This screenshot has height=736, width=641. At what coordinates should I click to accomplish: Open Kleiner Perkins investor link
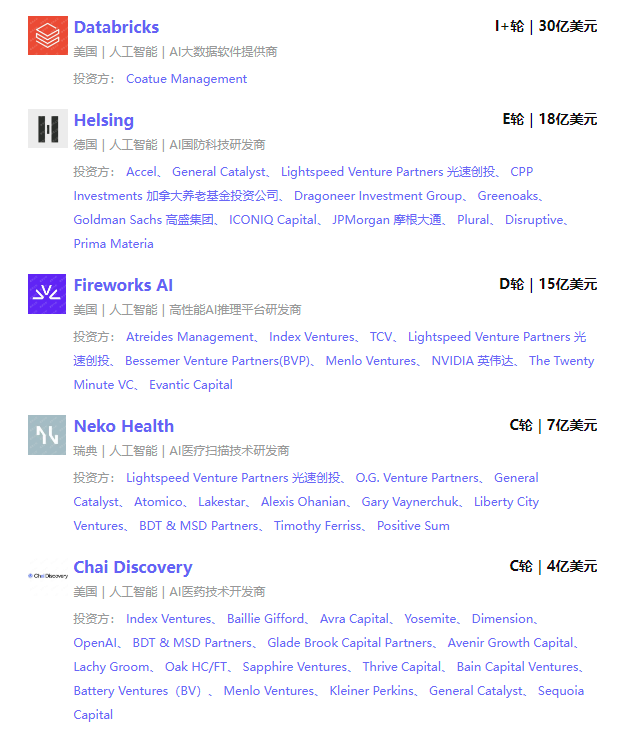(372, 691)
